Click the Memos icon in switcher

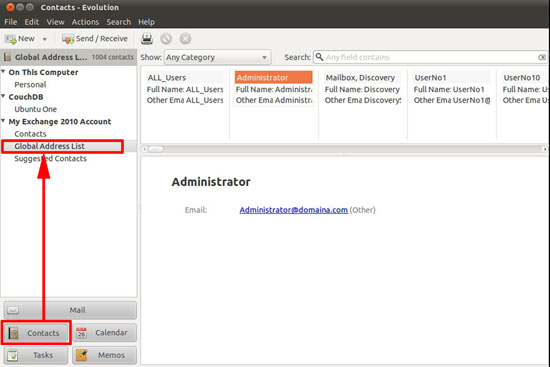(x=81, y=355)
